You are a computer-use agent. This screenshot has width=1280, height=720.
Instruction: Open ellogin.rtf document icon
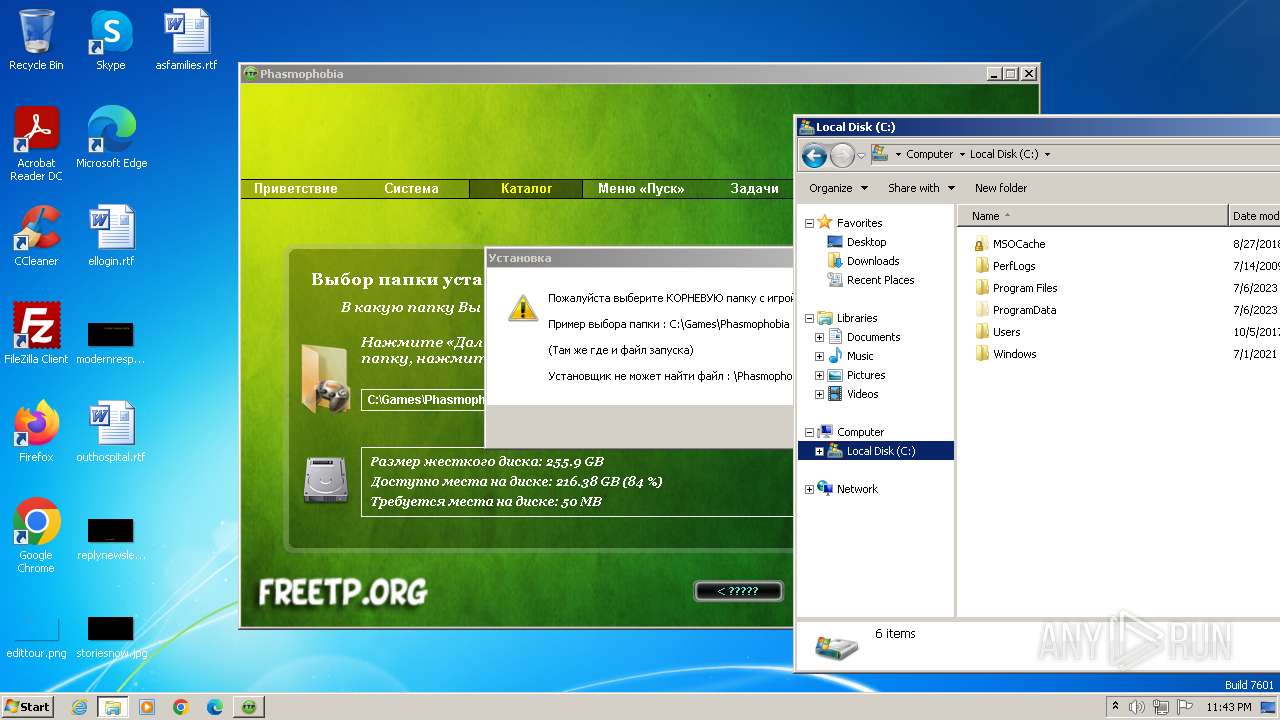click(111, 236)
